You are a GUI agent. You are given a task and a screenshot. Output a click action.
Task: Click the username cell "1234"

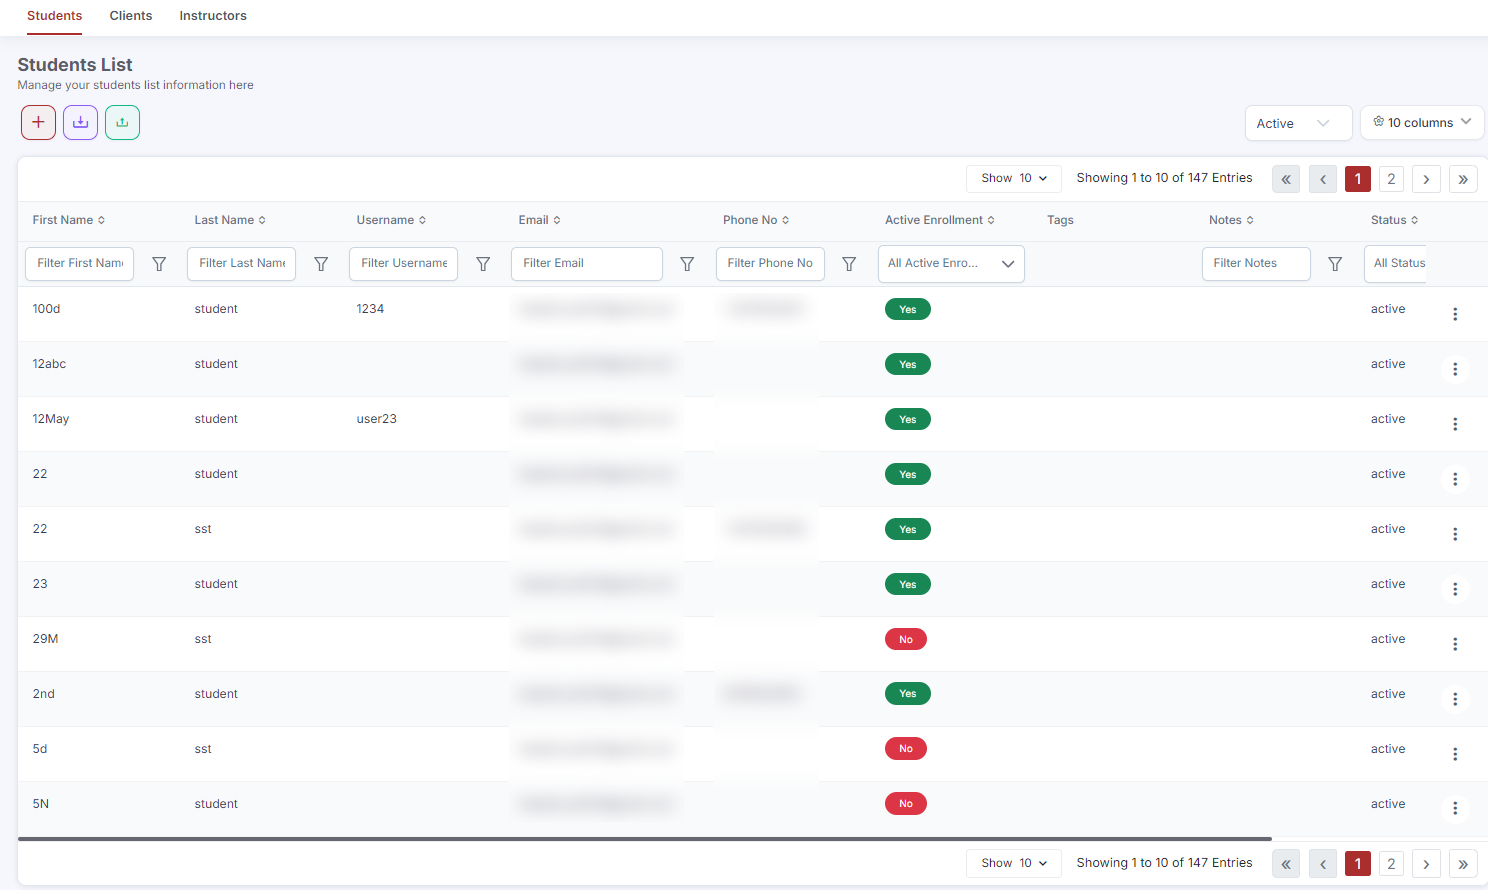click(x=370, y=309)
